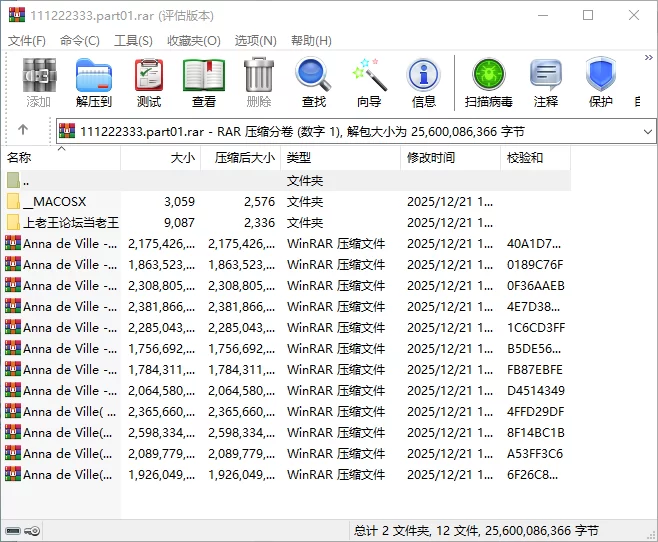Viewport: 658px width, 542px height.
Task: Sort by Size (大小) column header
Action: click(161, 158)
